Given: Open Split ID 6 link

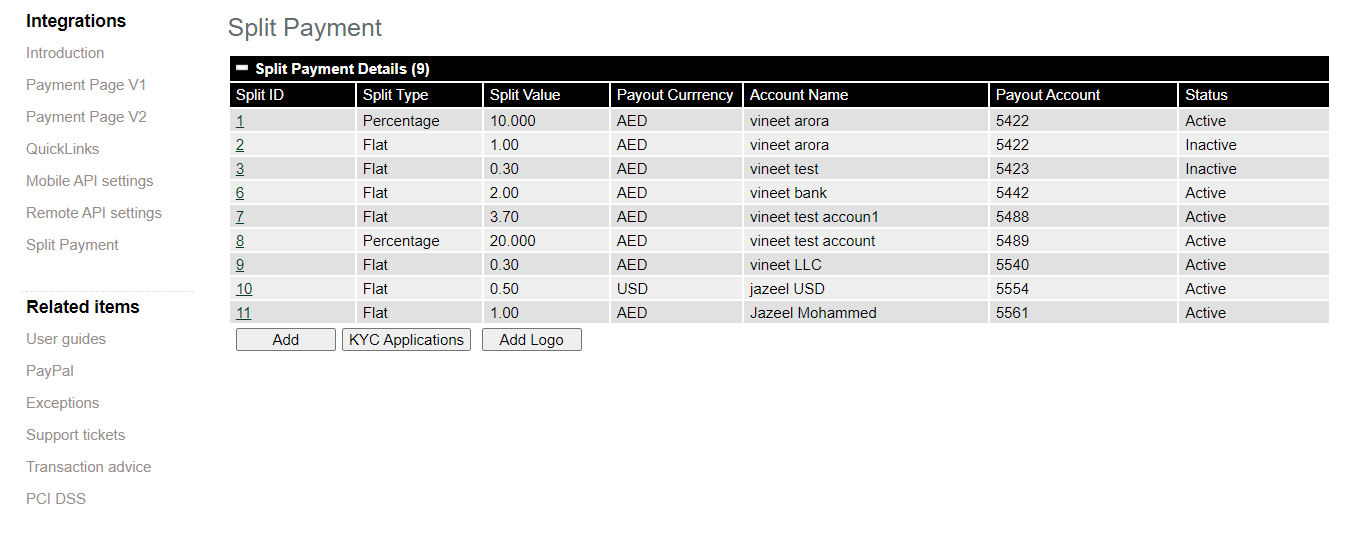Looking at the screenshot, I should (x=240, y=193).
